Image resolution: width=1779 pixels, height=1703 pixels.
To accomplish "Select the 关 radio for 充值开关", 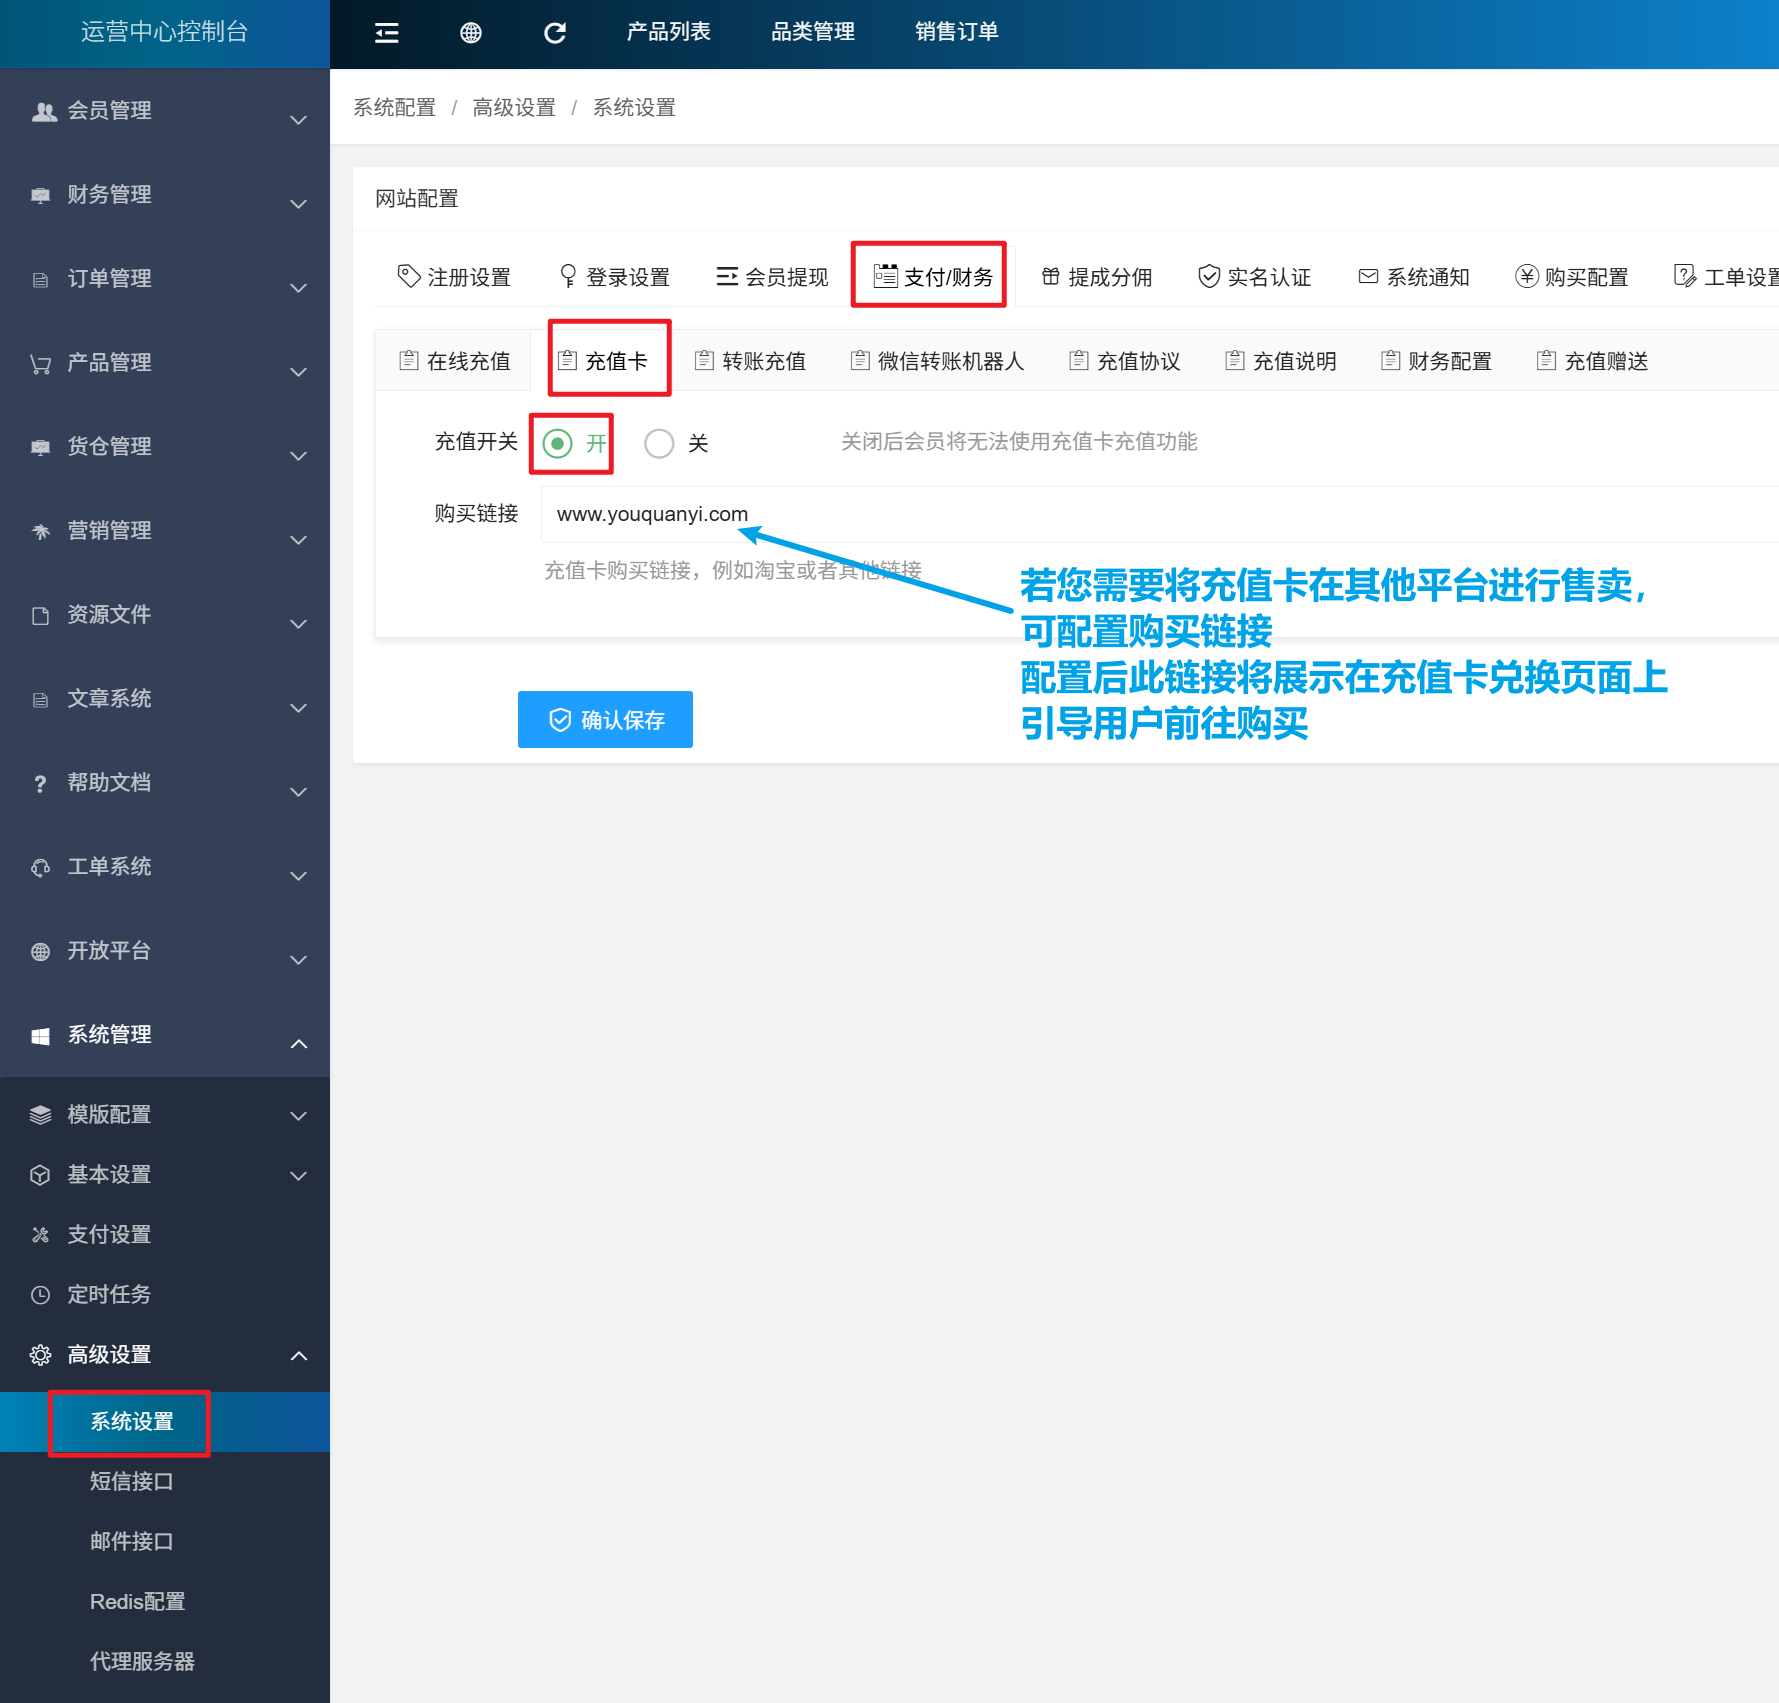I will pos(659,443).
